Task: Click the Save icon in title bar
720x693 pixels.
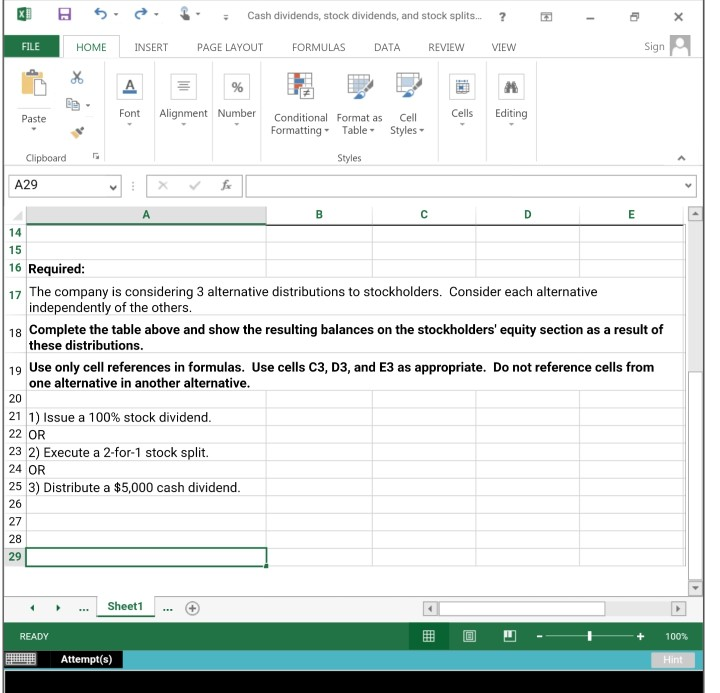Action: (65, 16)
